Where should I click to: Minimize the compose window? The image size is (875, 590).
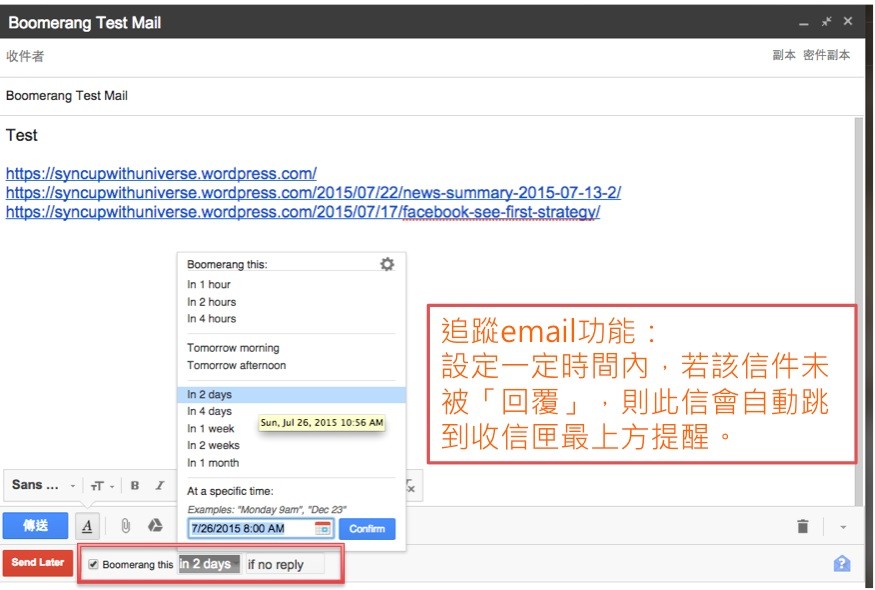click(804, 23)
